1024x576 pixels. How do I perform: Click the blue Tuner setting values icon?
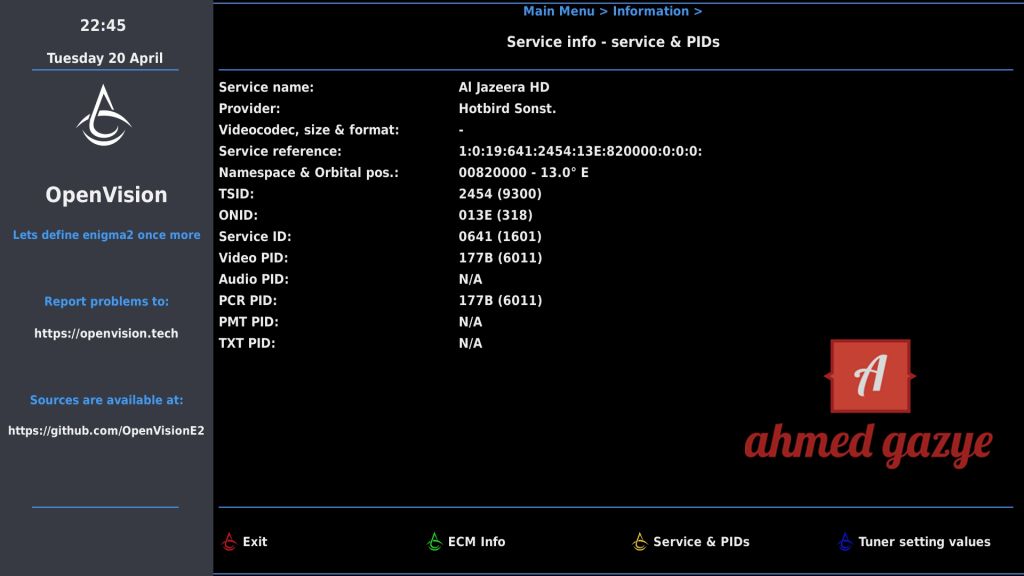(845, 541)
